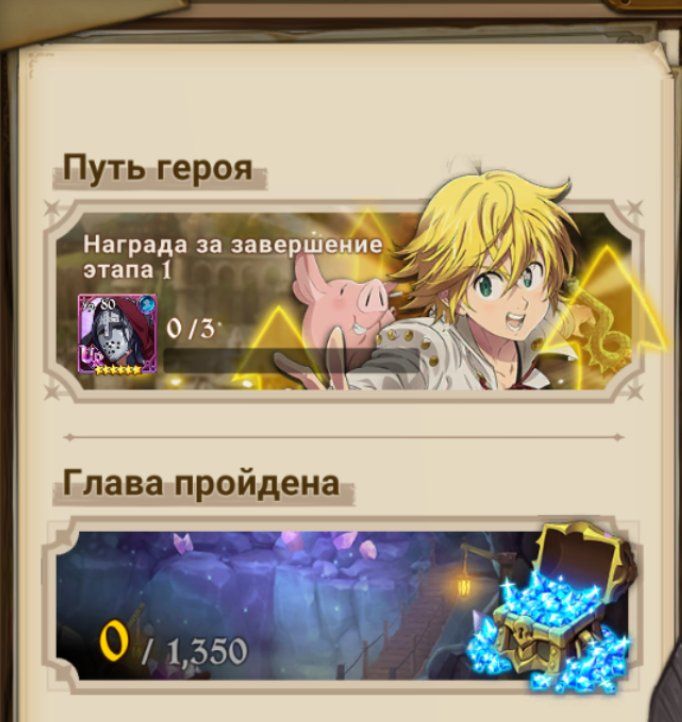Screen dimensions: 682x722
Task: Open the UR hero reward portrait
Action: click(x=118, y=334)
